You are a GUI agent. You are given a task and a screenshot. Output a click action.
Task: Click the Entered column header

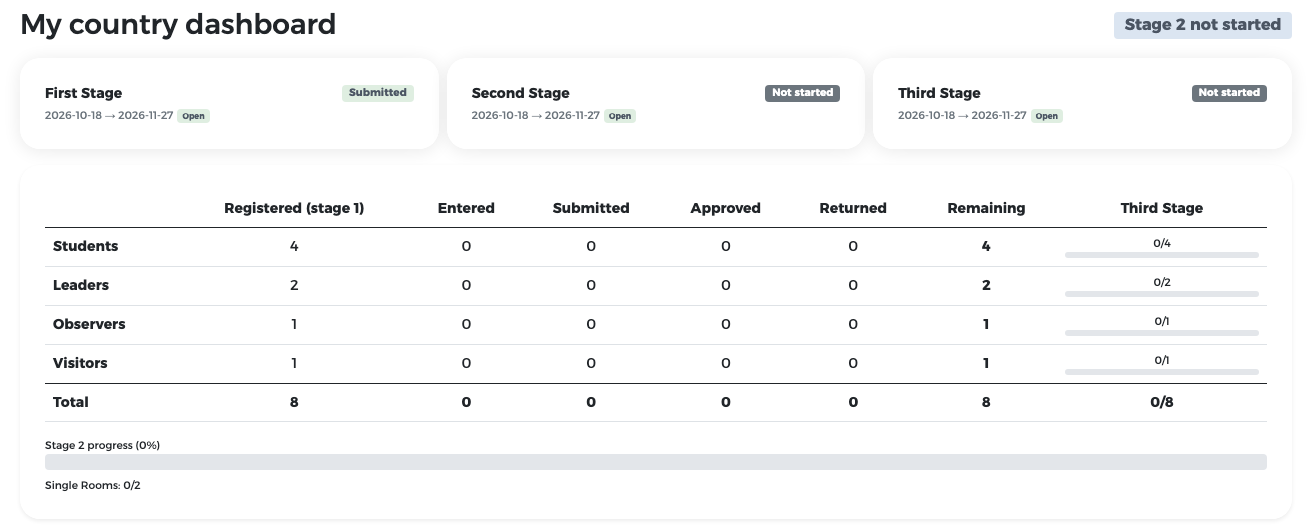pyautogui.click(x=466, y=208)
